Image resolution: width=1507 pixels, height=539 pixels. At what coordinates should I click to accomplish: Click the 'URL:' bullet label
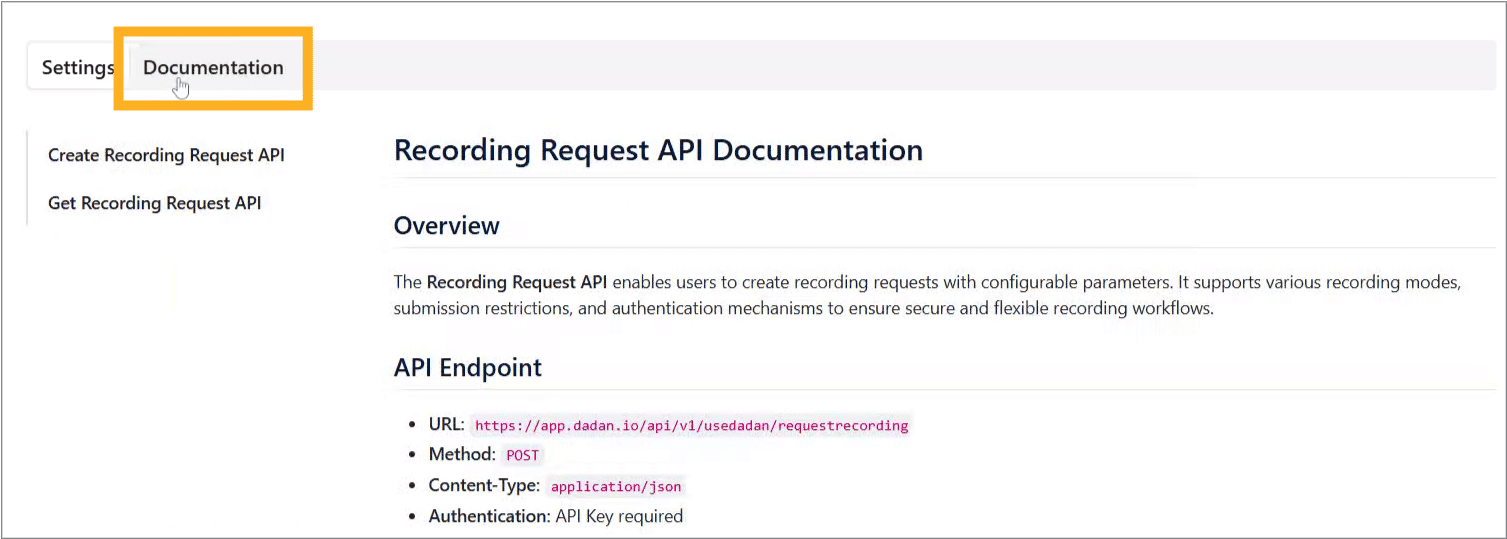(447, 424)
